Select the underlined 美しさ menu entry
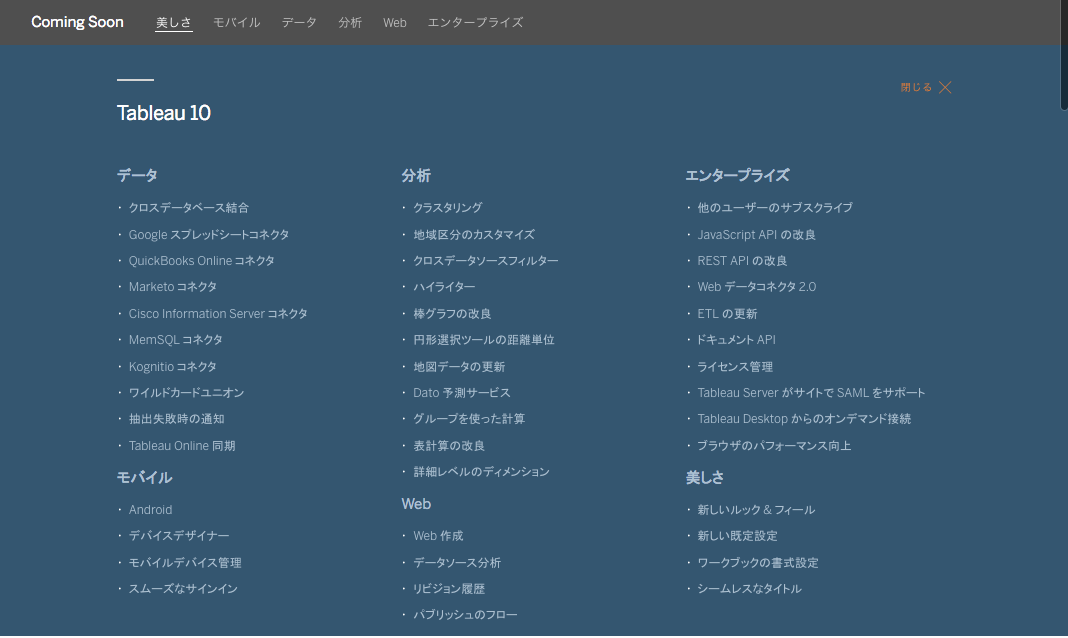This screenshot has height=638, width=1068. click(x=173, y=21)
